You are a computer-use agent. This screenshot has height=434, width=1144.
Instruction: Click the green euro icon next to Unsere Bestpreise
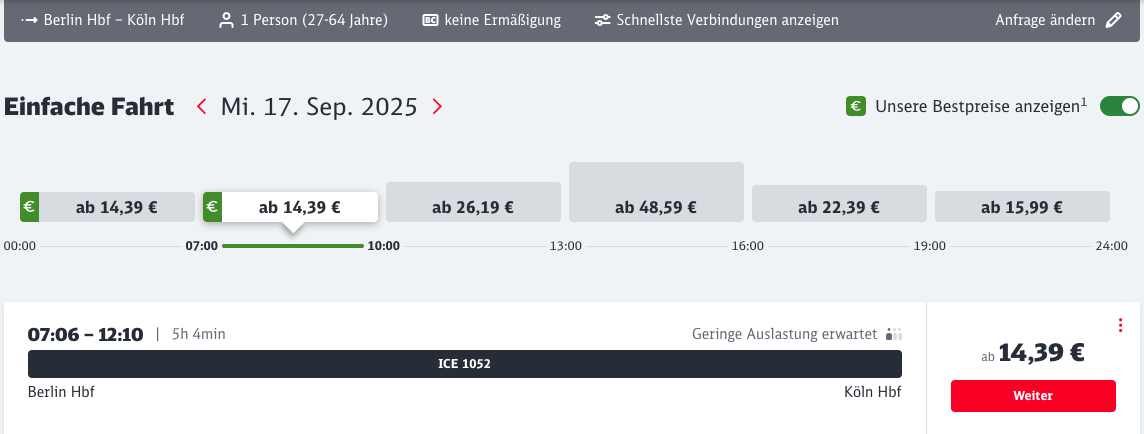pos(856,106)
